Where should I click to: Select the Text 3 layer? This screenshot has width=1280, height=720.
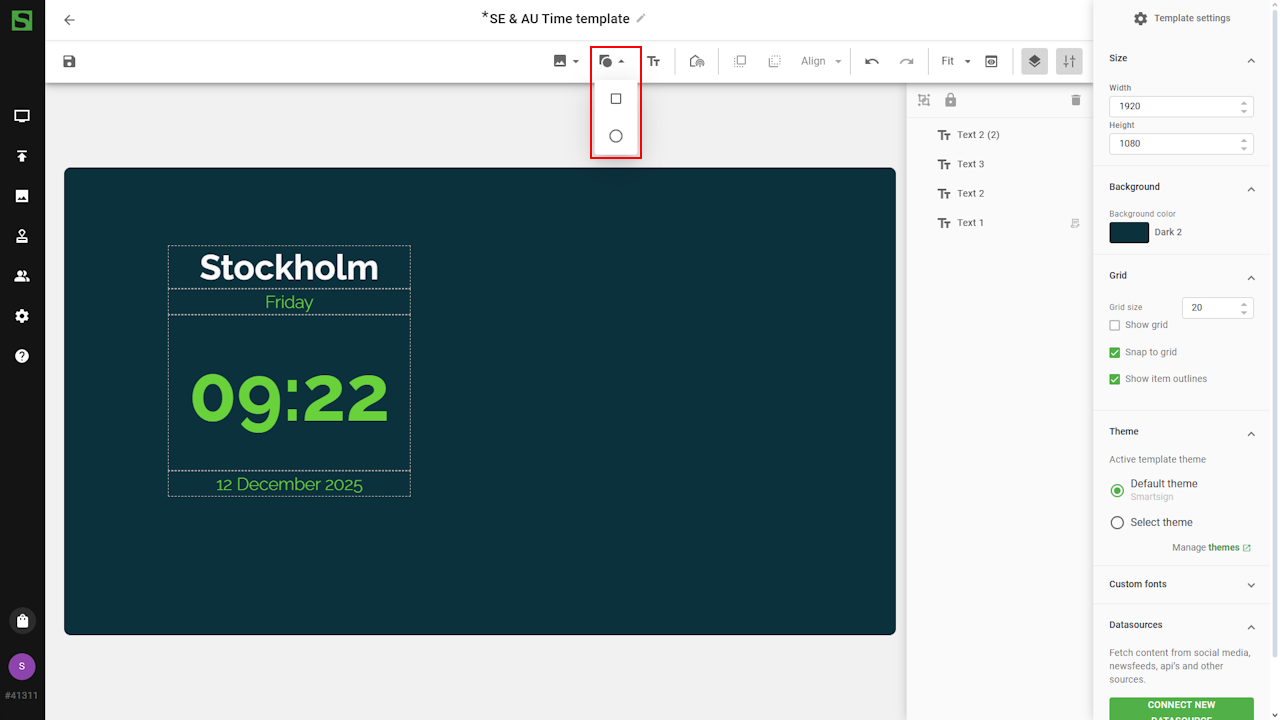point(970,164)
